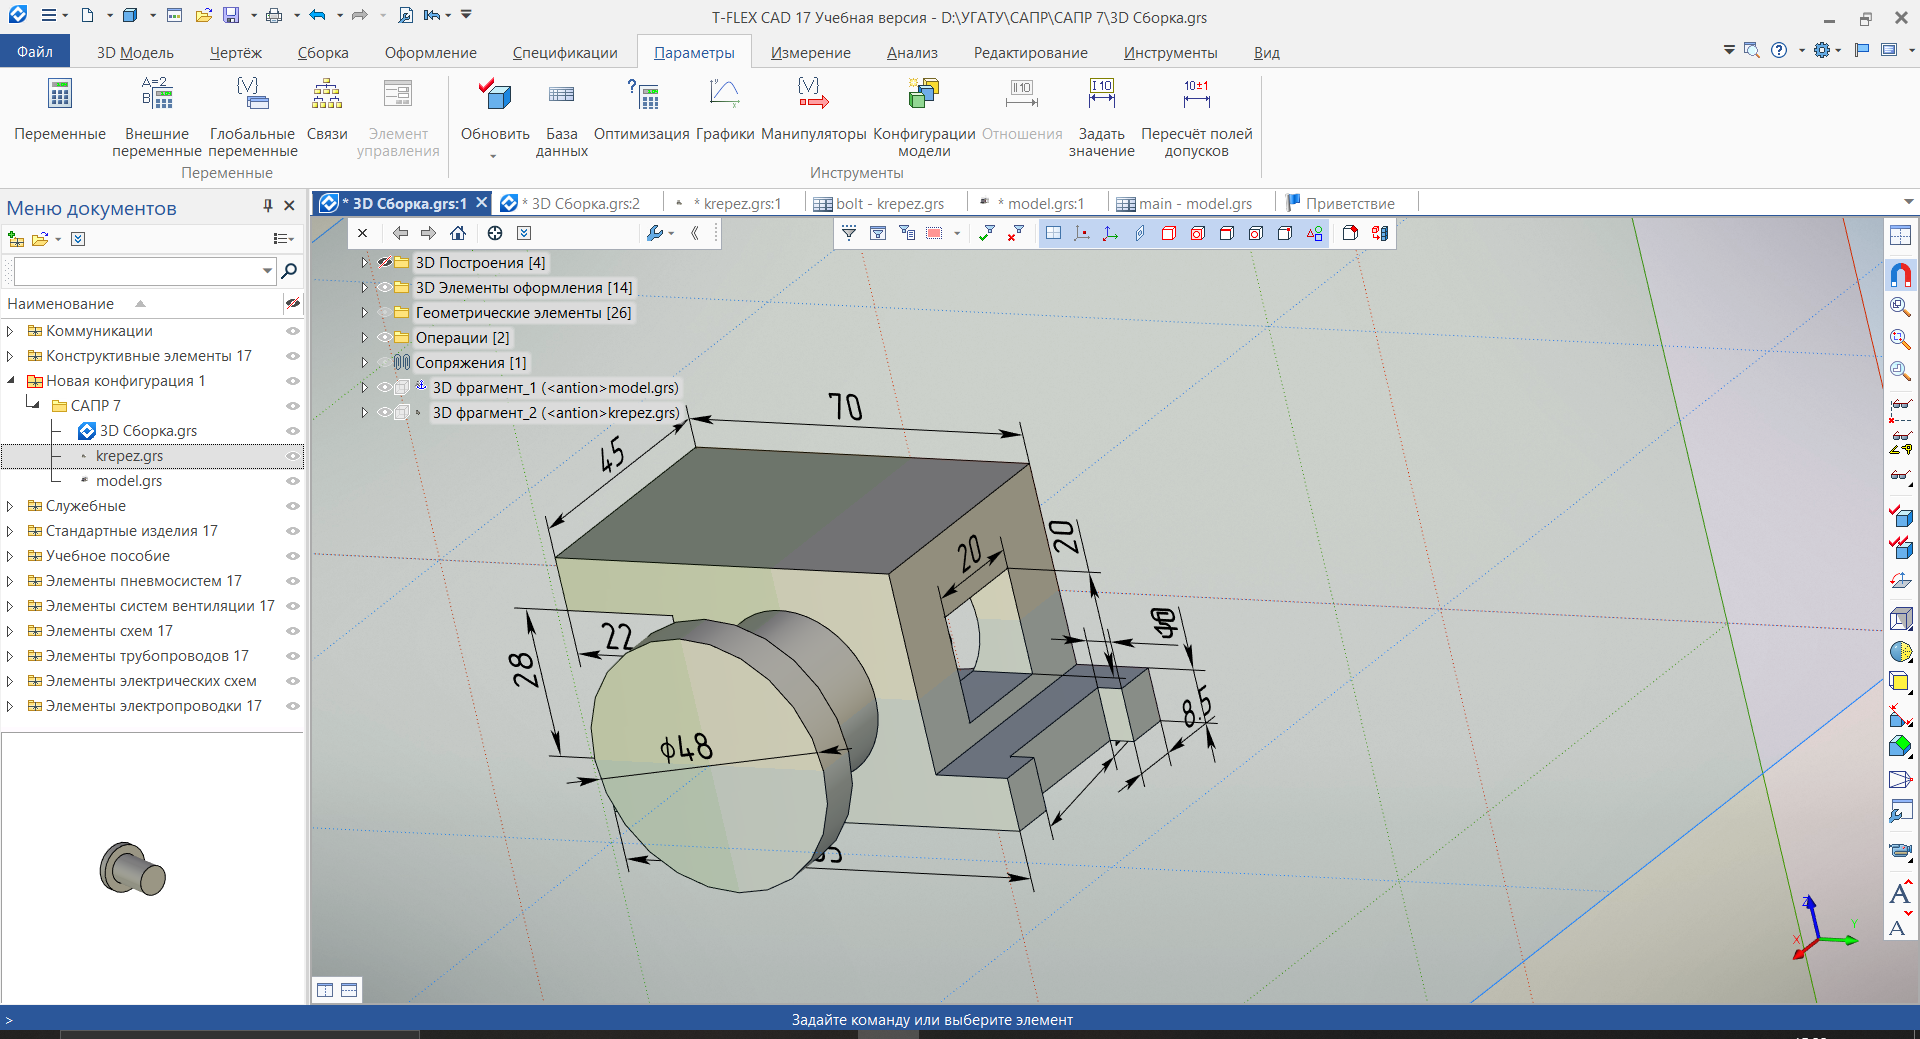
Task: Open the Переменные variables editor
Action: [60, 110]
